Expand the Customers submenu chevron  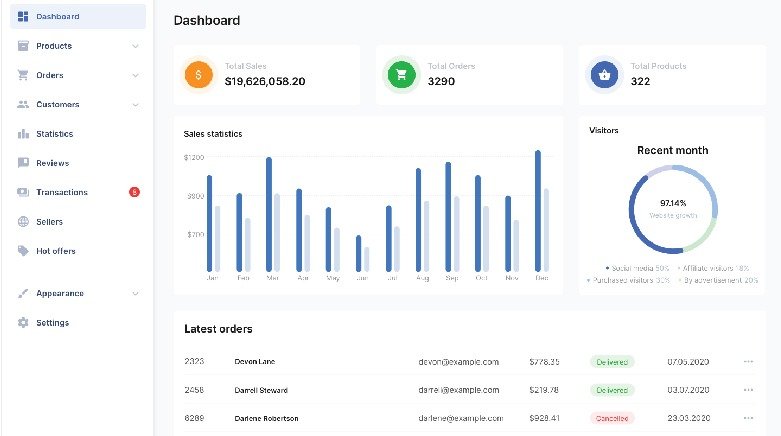pyautogui.click(x=135, y=104)
